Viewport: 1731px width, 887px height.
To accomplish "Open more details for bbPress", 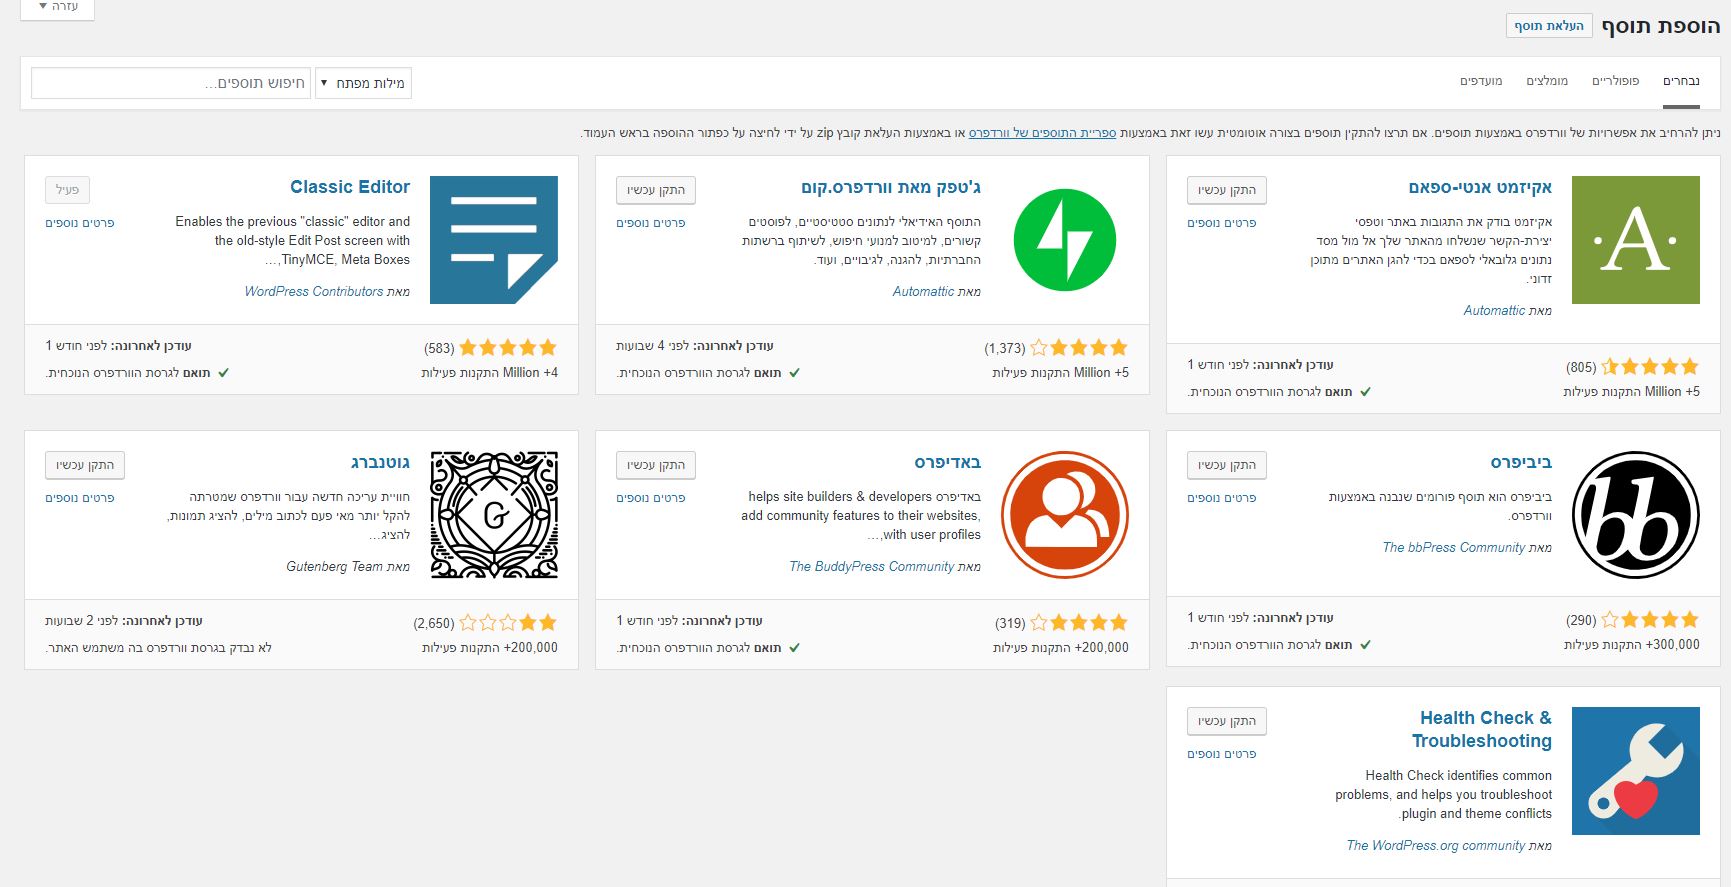I will tap(1222, 498).
